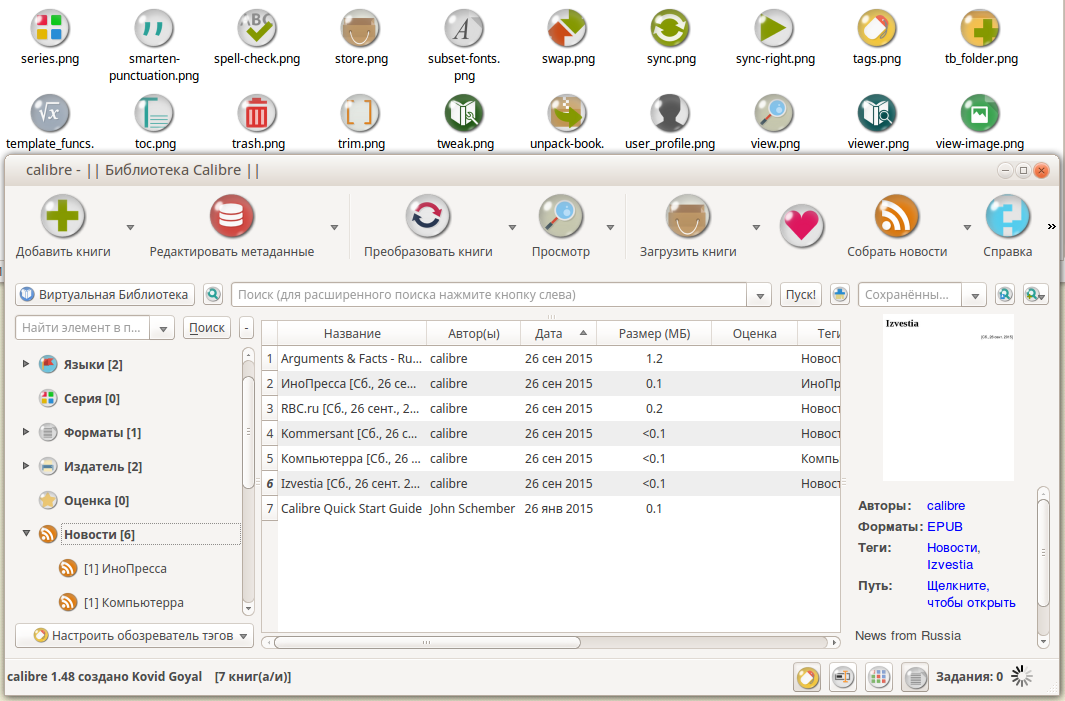
Task: Select tags.png file icon
Action: pos(877,29)
